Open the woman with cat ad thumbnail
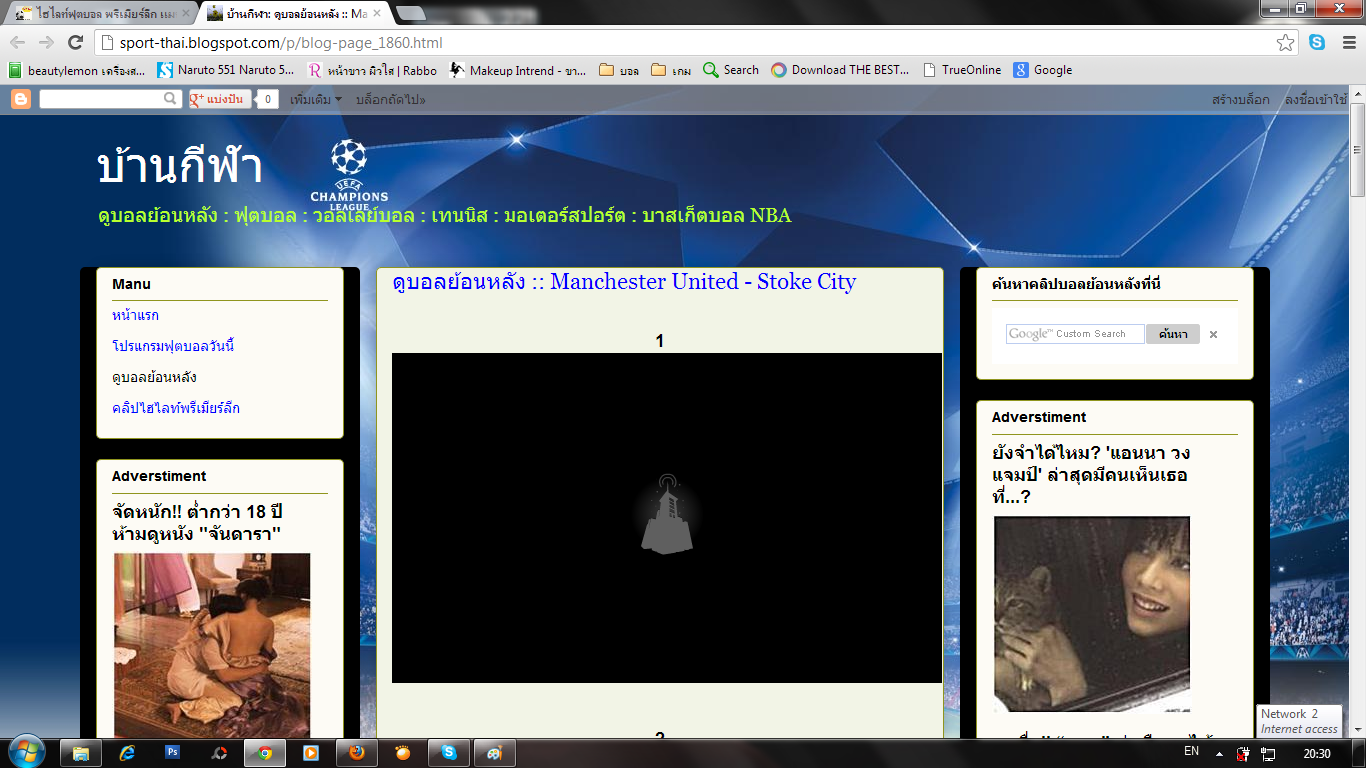1366x768 pixels. (1092, 614)
